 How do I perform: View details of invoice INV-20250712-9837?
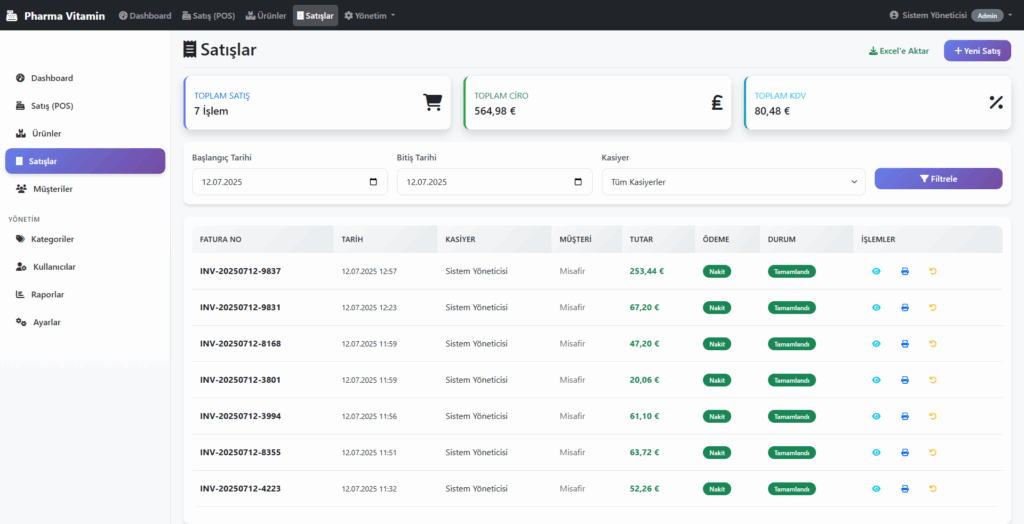[876, 271]
